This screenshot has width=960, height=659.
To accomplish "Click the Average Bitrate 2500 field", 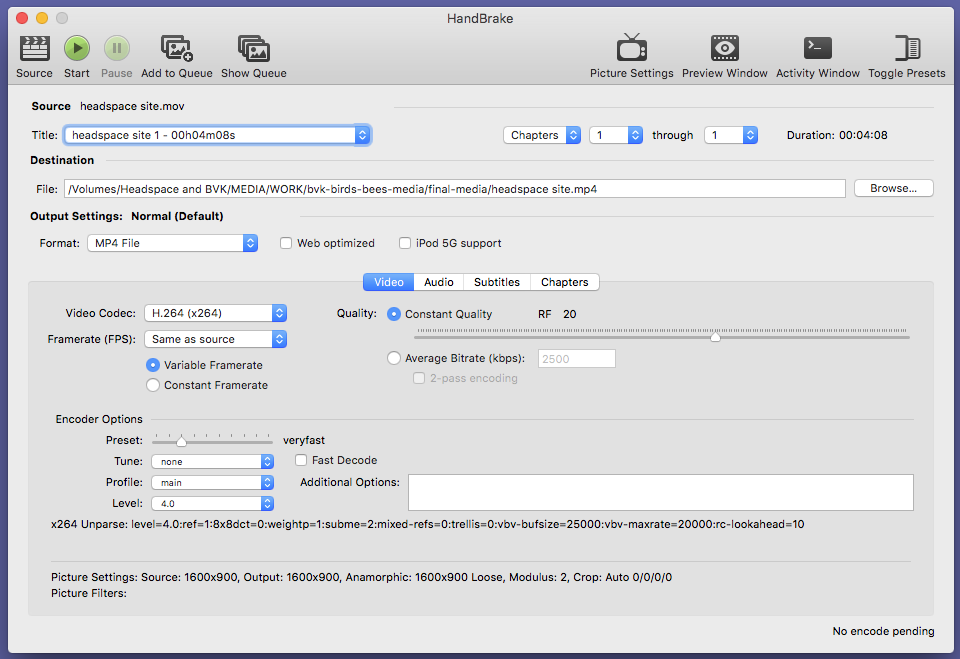I will coord(577,359).
